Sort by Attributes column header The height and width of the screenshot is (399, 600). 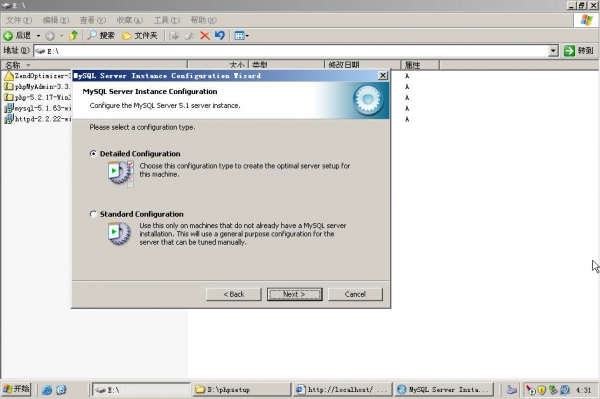click(420, 65)
